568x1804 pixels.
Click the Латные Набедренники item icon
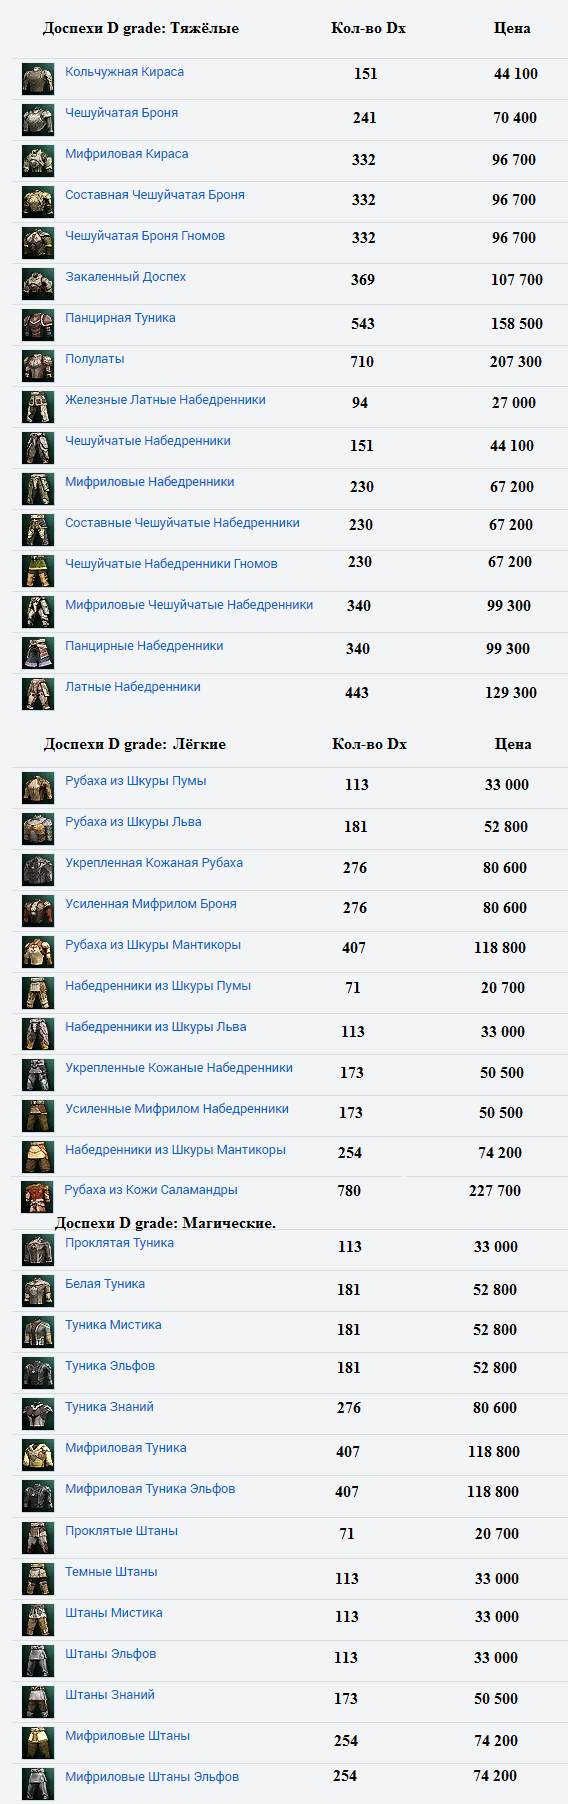coord(38,694)
